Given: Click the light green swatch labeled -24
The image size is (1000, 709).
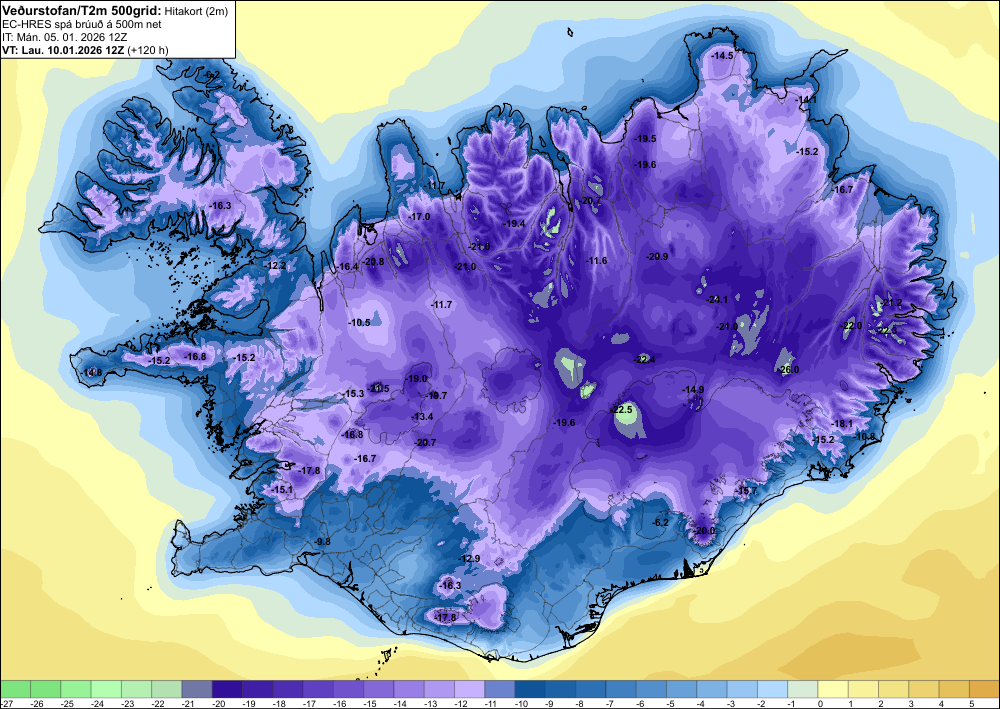Looking at the screenshot, I should [106, 689].
